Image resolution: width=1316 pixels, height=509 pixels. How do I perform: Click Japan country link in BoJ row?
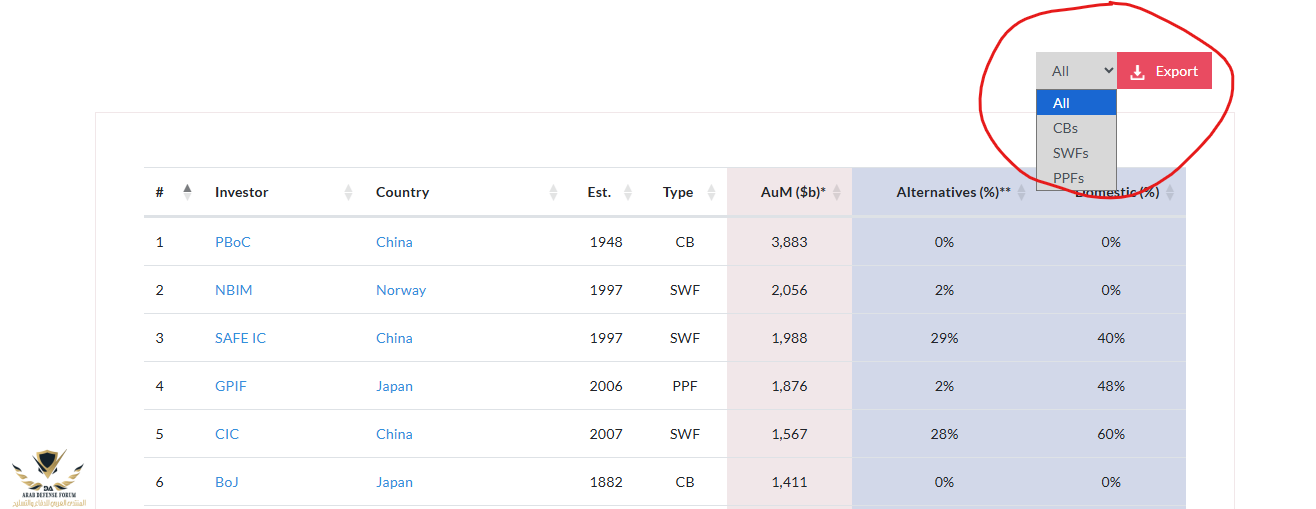tap(394, 482)
